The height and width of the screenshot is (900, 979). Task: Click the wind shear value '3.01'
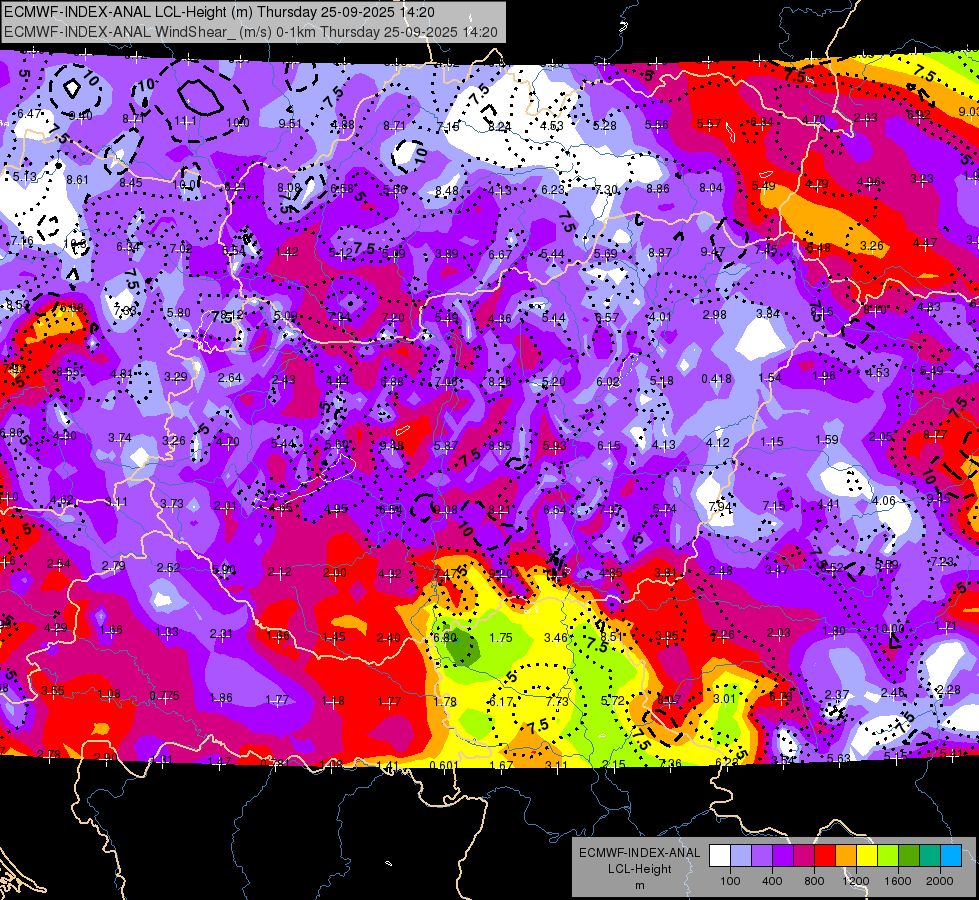coord(725,698)
